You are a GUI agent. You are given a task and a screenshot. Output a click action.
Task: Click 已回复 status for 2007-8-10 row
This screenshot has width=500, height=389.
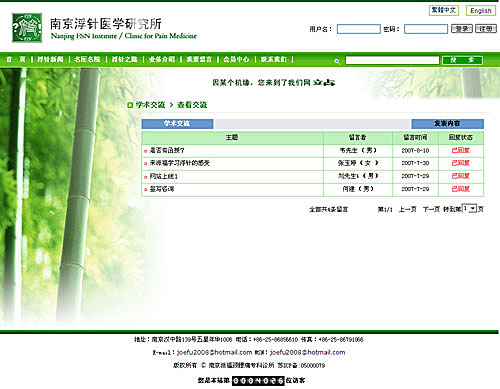coord(461,150)
